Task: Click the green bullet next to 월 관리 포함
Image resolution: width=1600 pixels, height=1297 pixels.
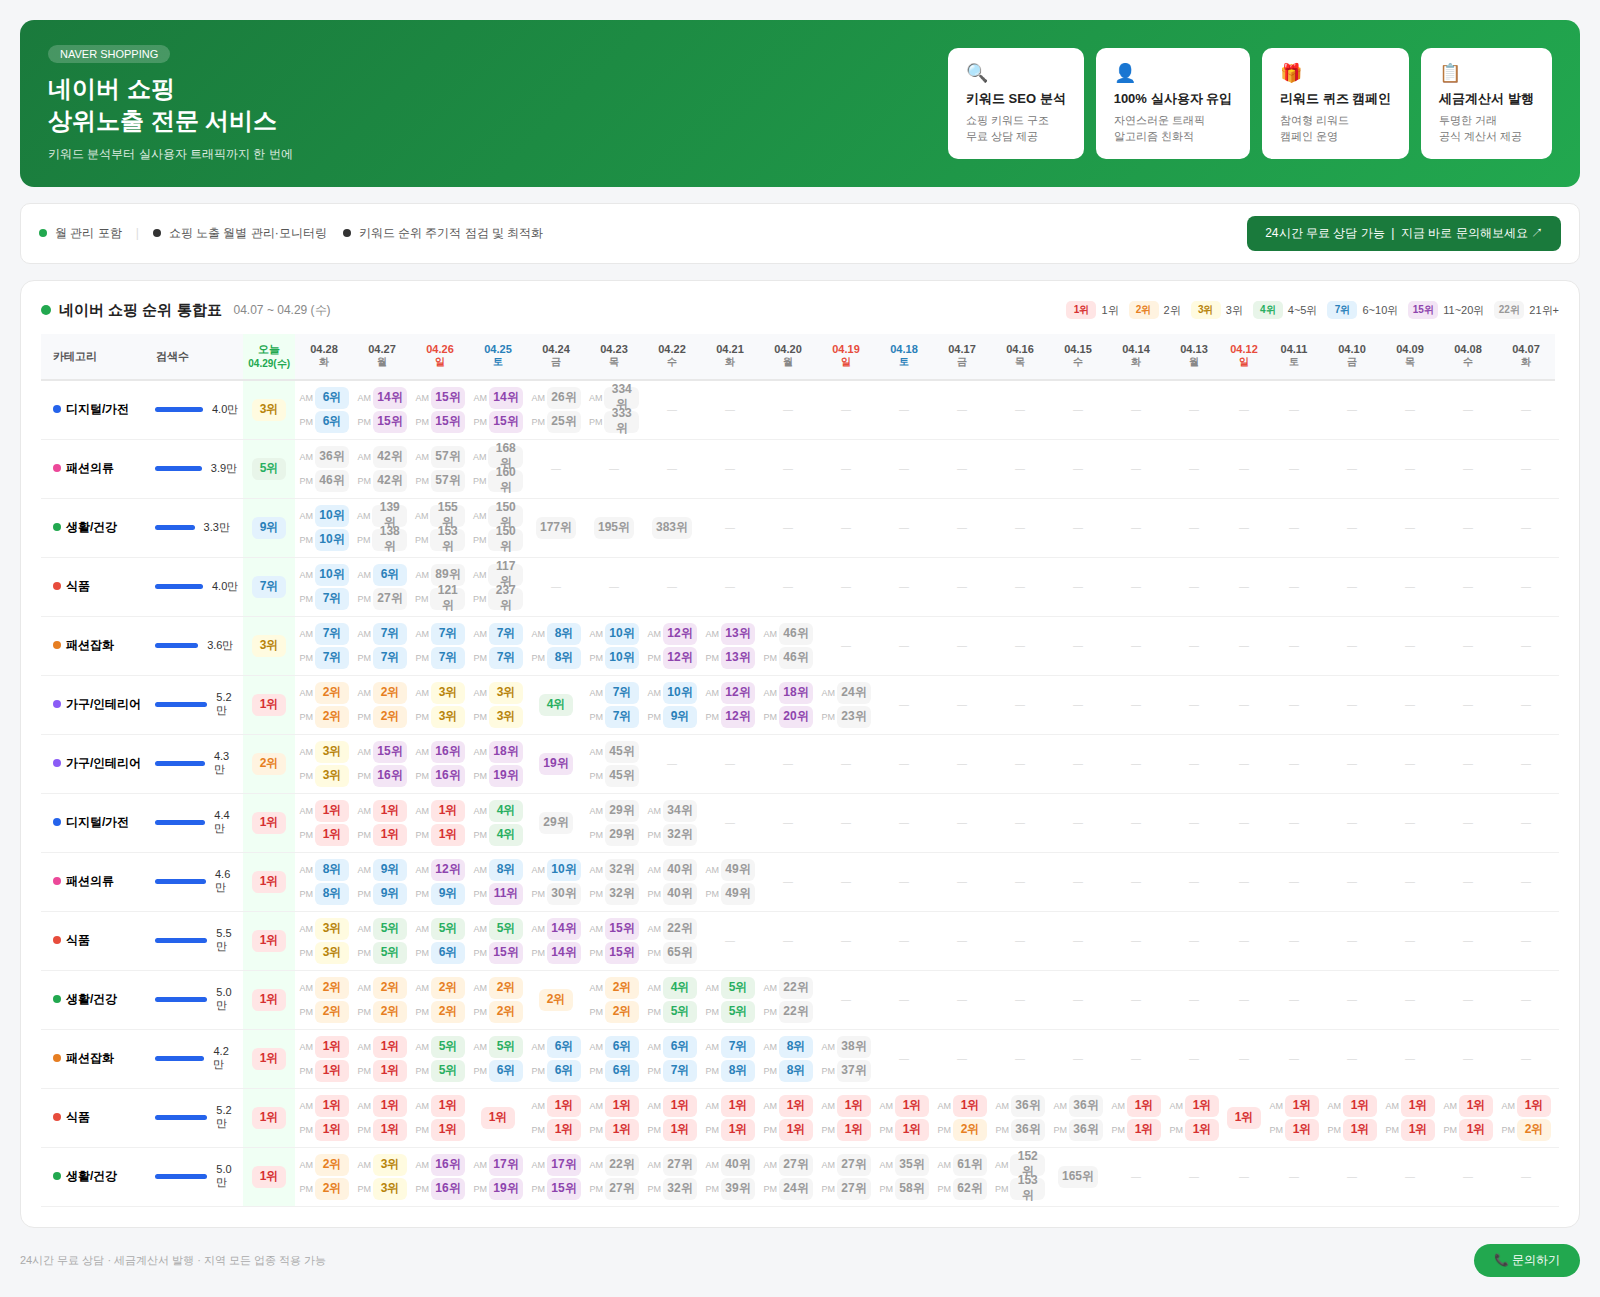Action: [43, 233]
